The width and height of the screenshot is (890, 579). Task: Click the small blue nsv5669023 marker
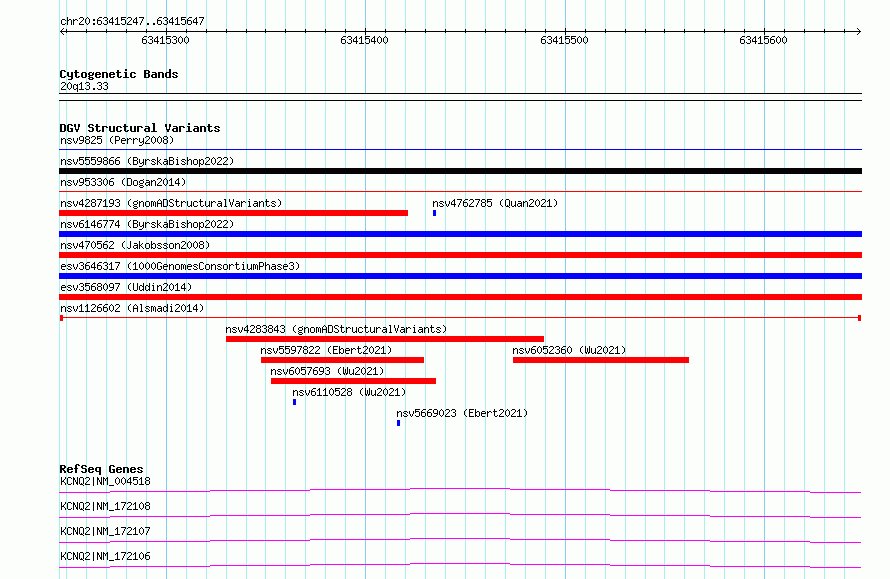point(398,423)
